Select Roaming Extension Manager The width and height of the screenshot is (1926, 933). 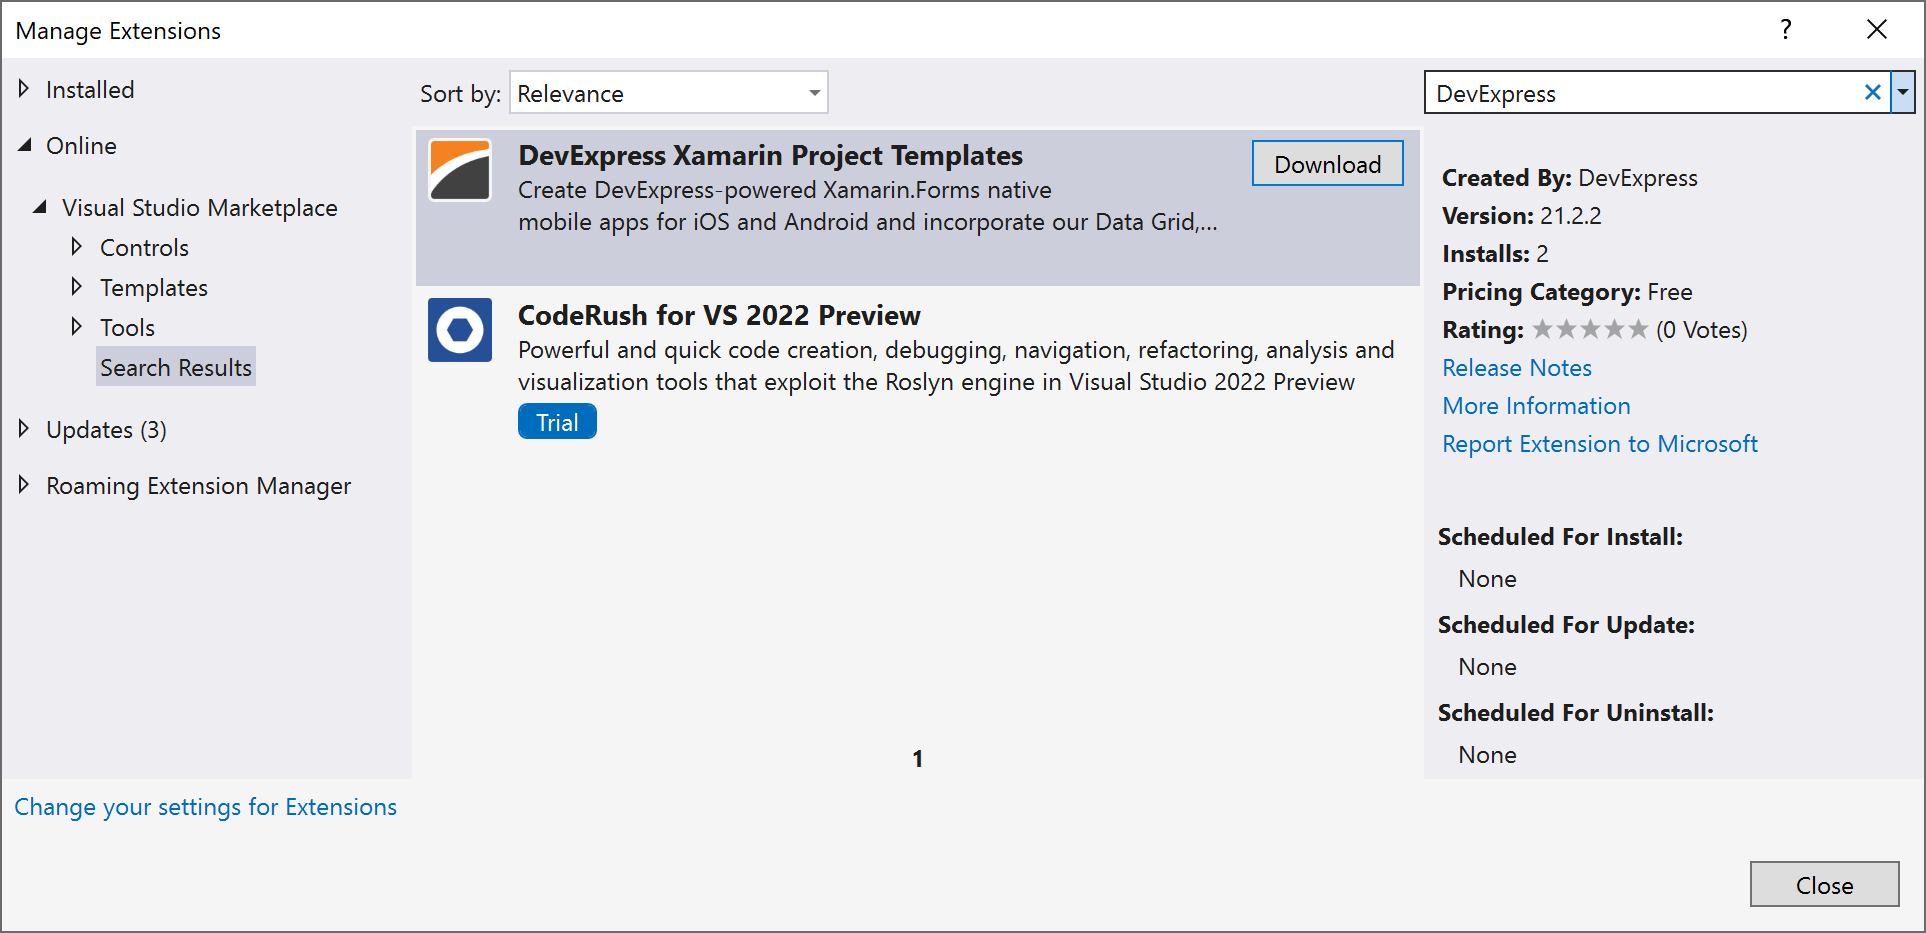[198, 486]
